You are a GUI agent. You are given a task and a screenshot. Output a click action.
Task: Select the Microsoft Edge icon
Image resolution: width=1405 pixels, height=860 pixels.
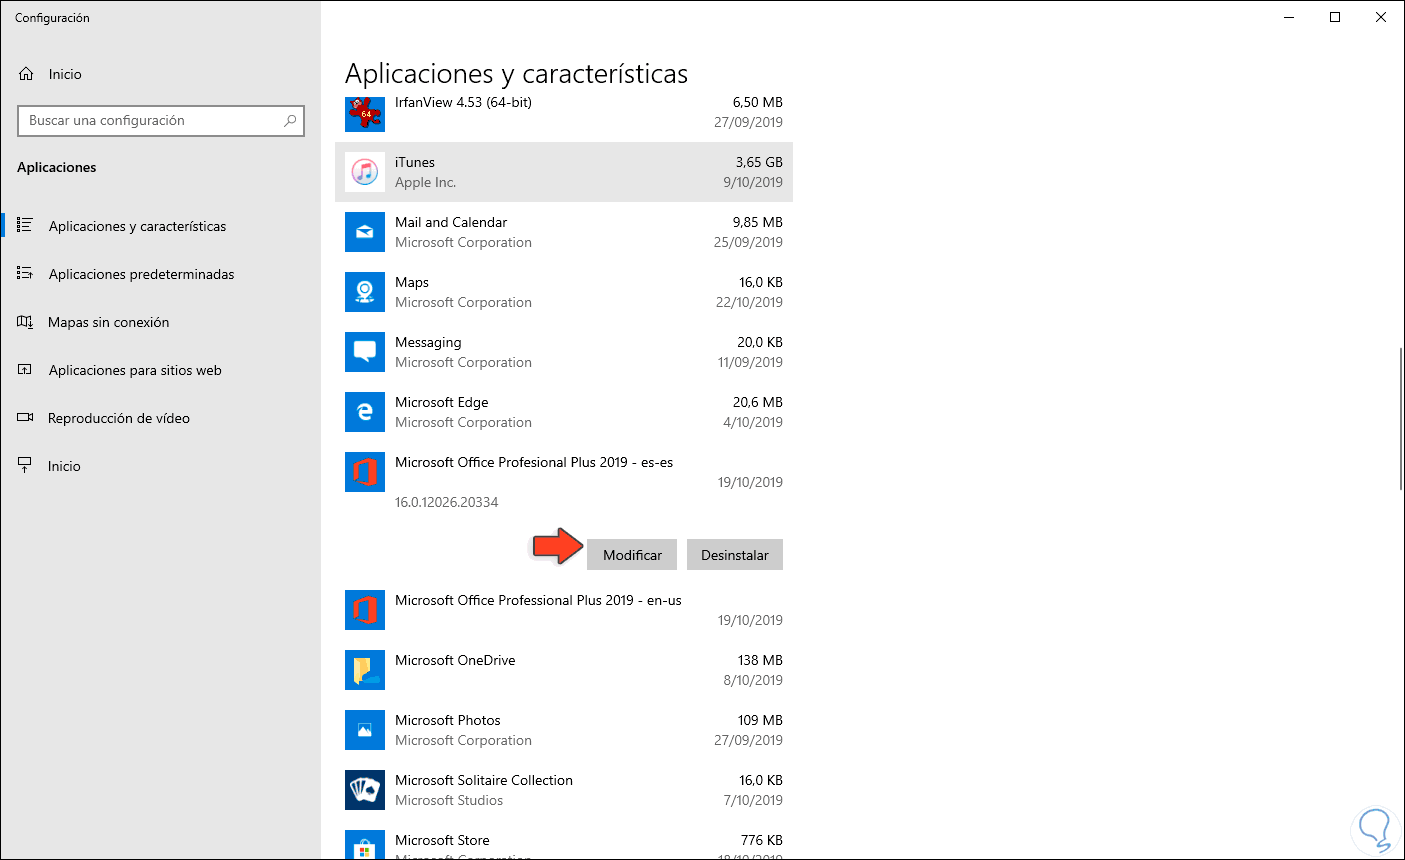click(365, 412)
